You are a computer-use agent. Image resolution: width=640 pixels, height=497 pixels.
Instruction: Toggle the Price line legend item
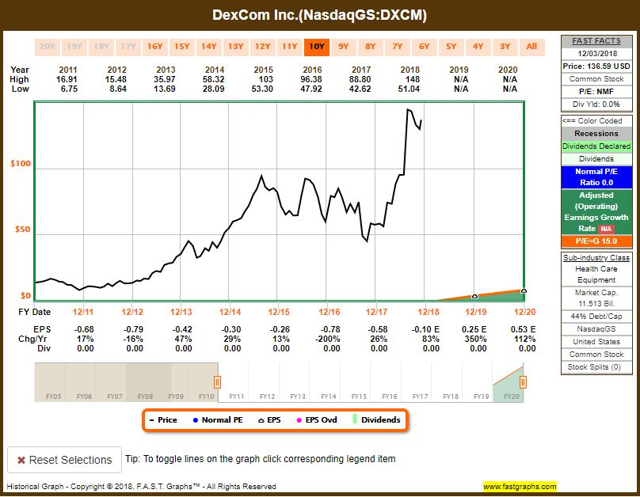tap(163, 420)
